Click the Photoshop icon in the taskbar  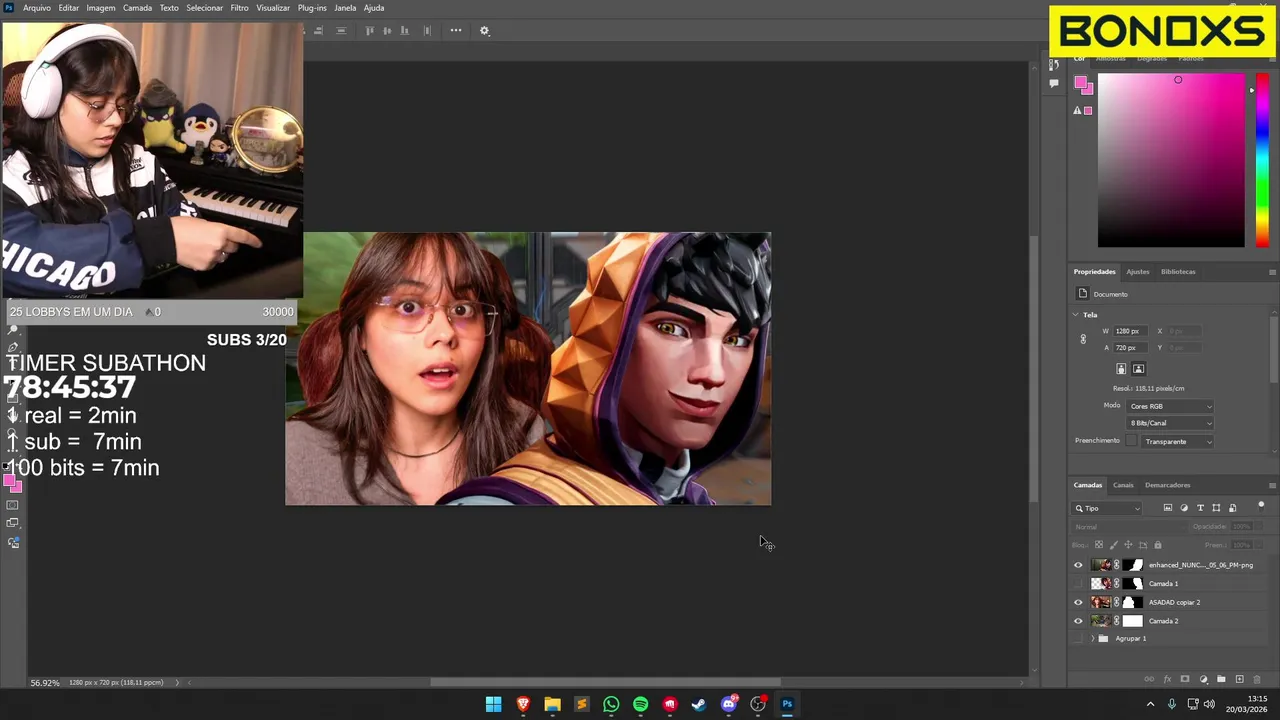tap(787, 704)
